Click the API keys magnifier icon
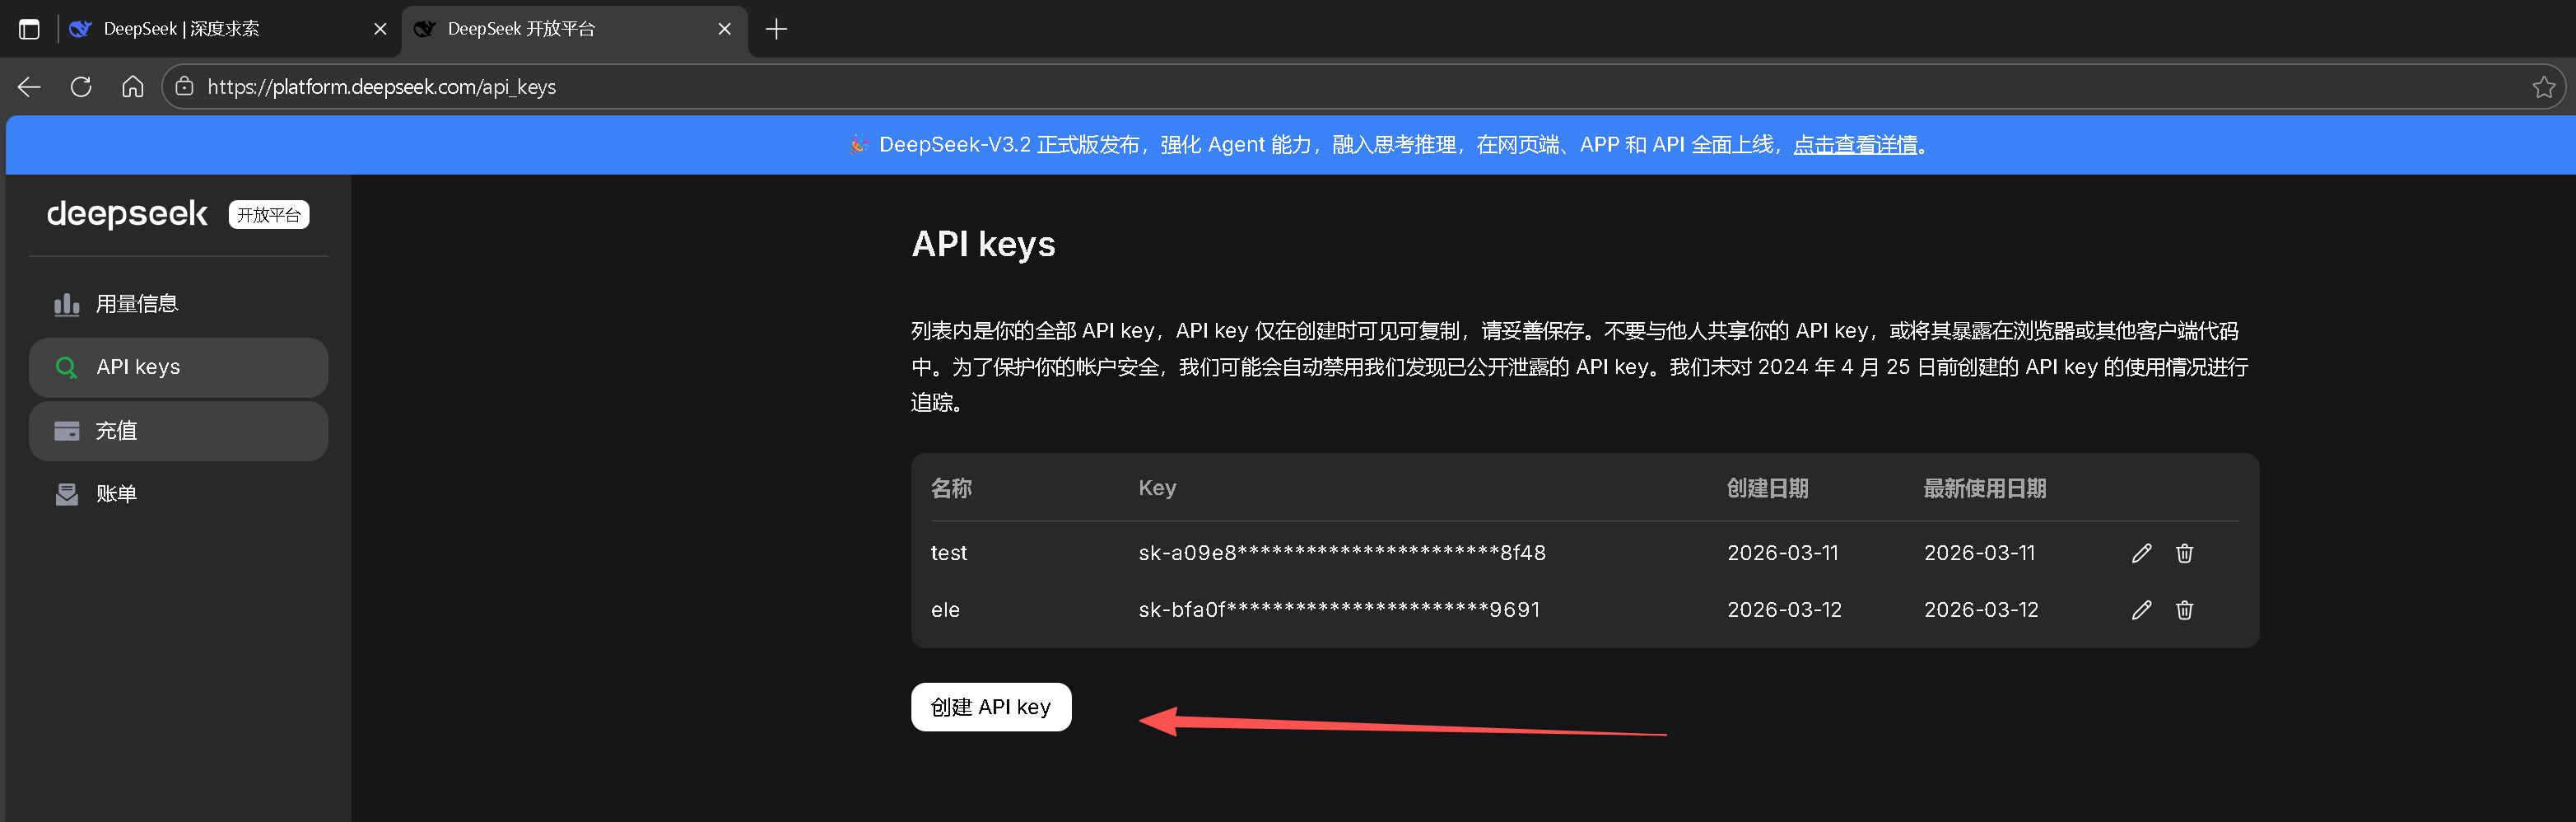This screenshot has width=2576, height=822. pyautogui.click(x=67, y=368)
